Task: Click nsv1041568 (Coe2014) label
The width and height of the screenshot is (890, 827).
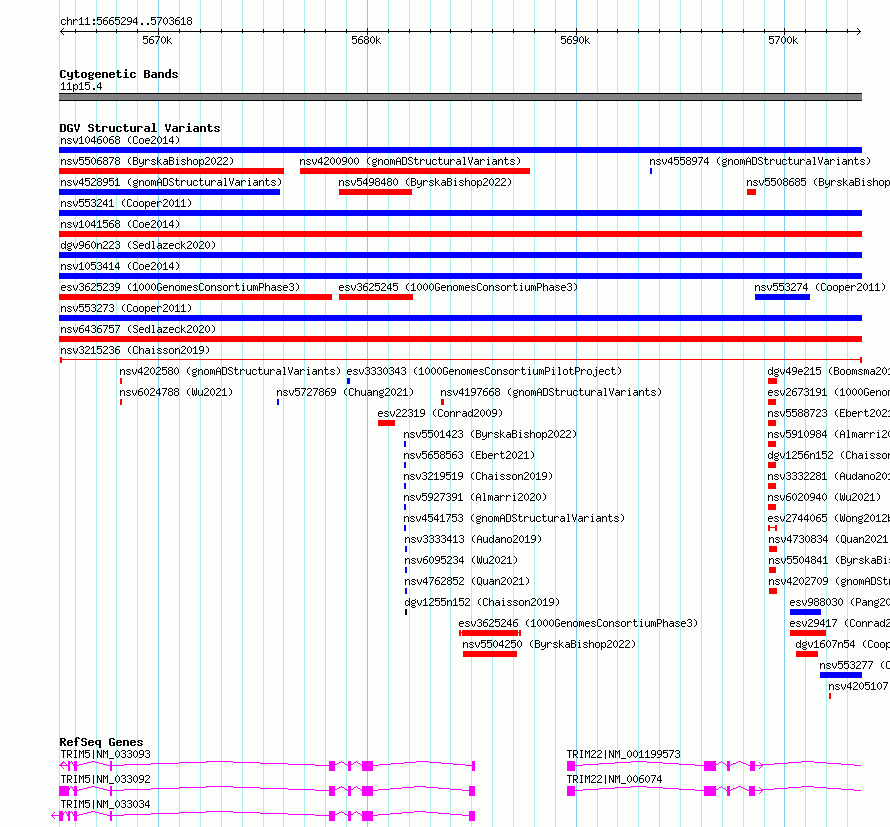Action: [120, 224]
